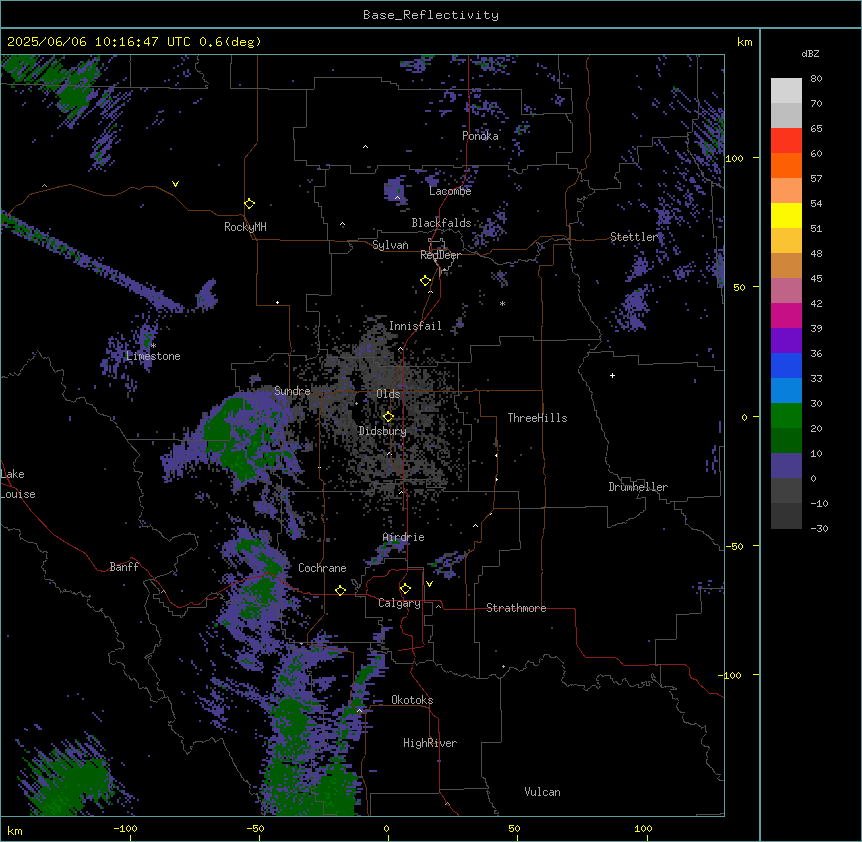Click the Strathmore label
This screenshot has width=862, height=842.
pos(516,608)
